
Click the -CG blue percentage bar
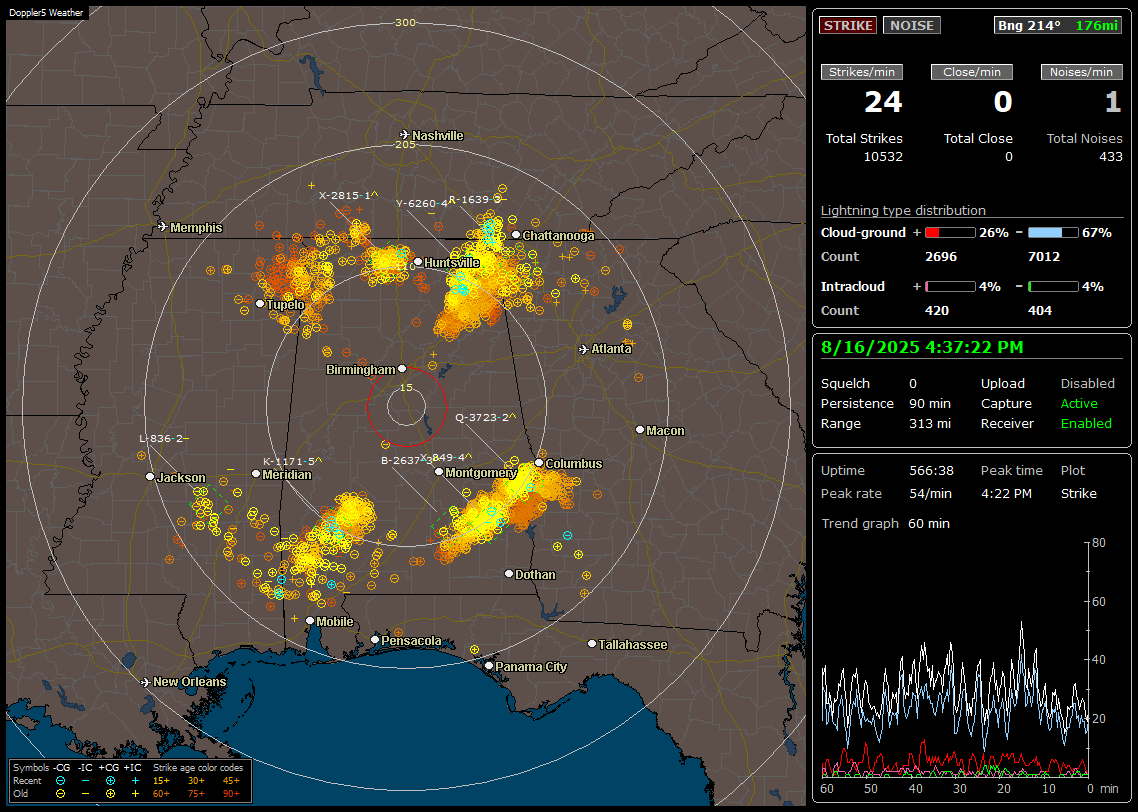click(x=1053, y=233)
